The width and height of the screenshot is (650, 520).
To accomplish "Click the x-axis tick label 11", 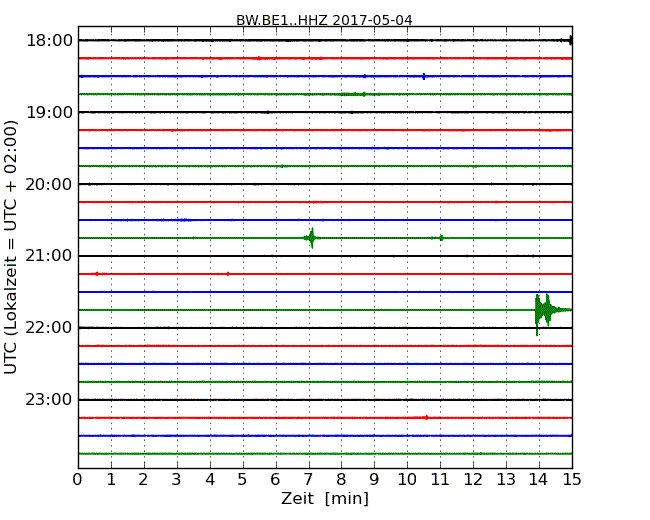I will pyautogui.click(x=440, y=479).
